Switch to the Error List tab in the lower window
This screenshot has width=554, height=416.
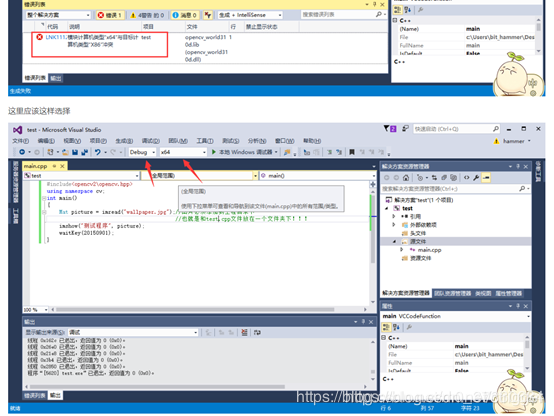(x=35, y=396)
